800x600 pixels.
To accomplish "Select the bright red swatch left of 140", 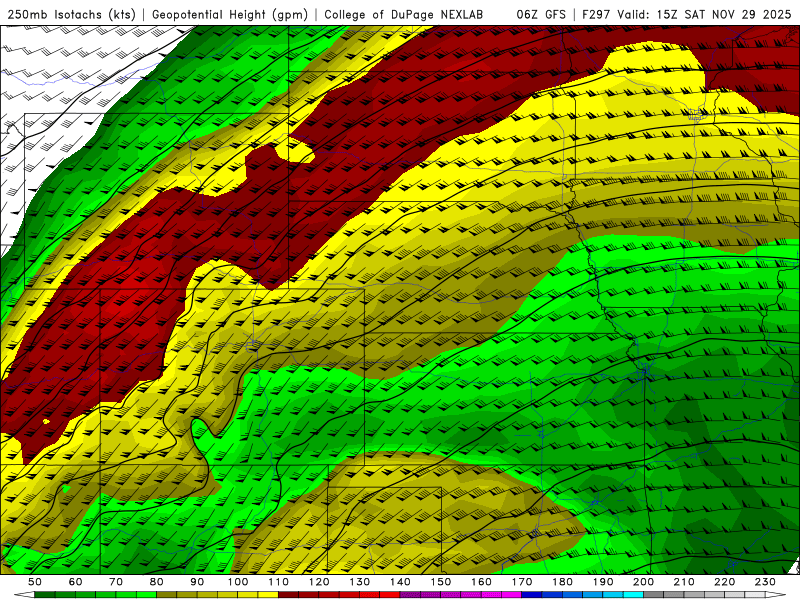I will tap(390, 595).
